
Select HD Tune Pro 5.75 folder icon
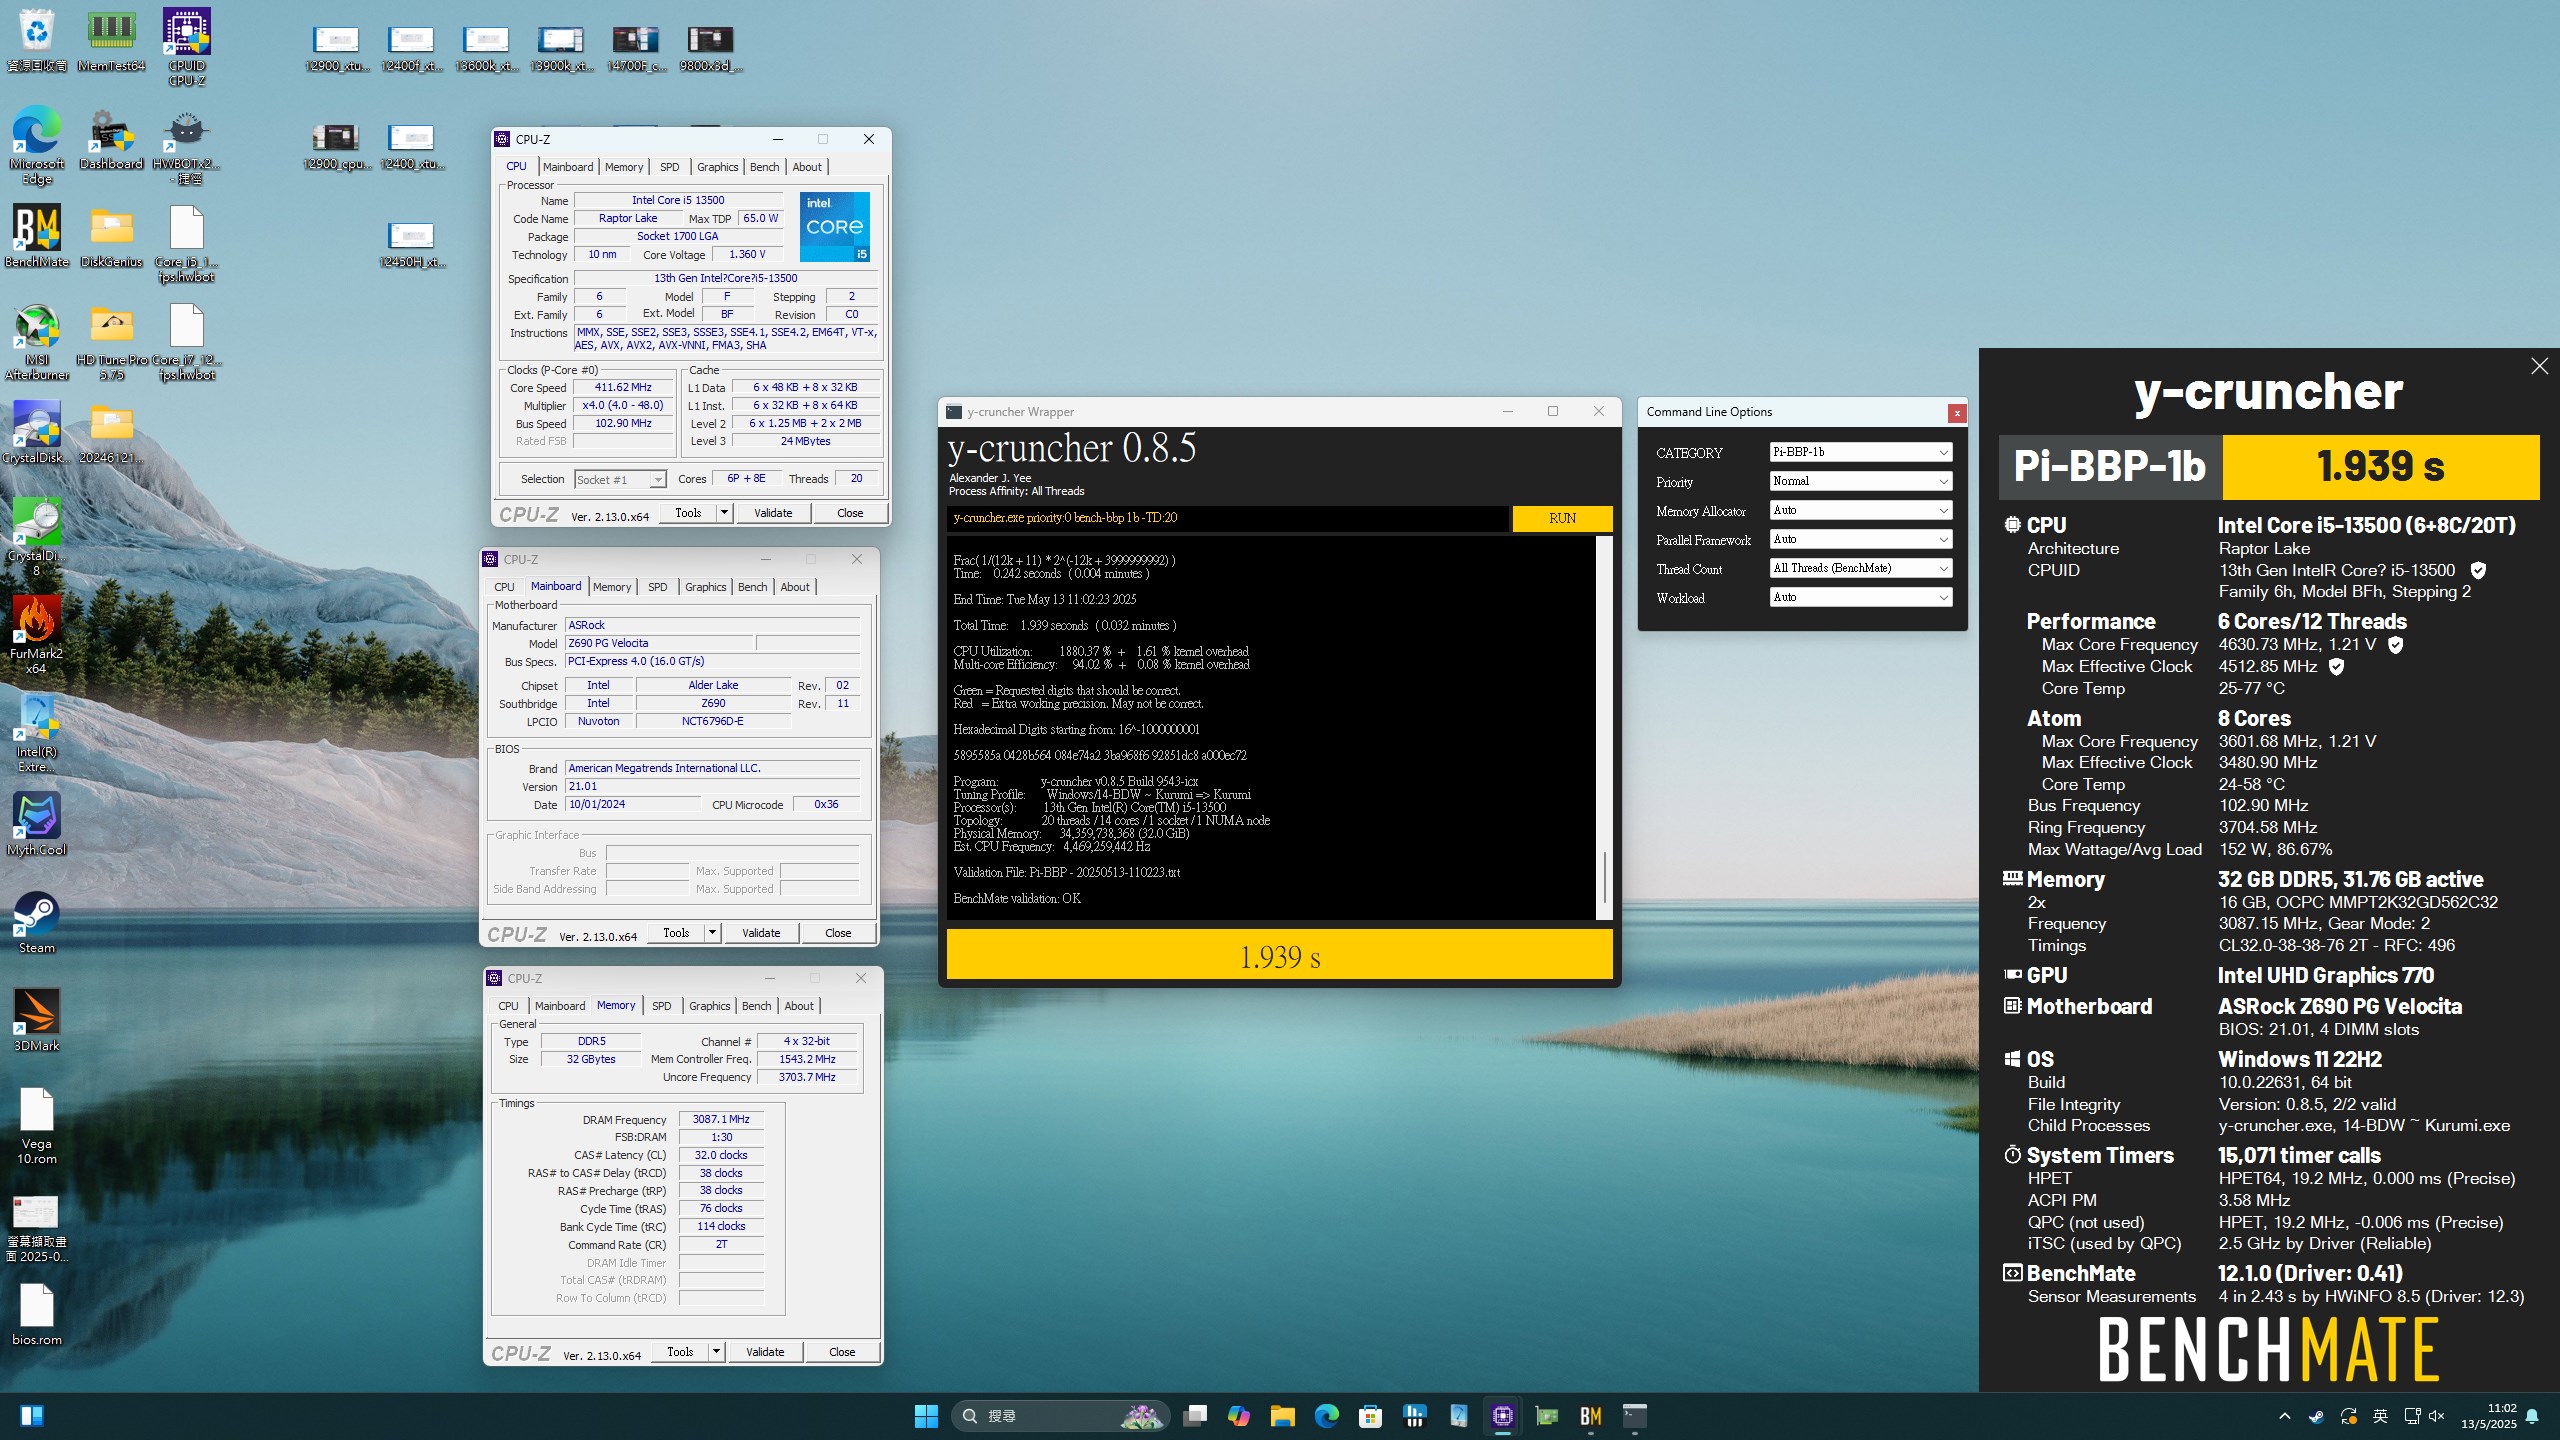point(111,341)
